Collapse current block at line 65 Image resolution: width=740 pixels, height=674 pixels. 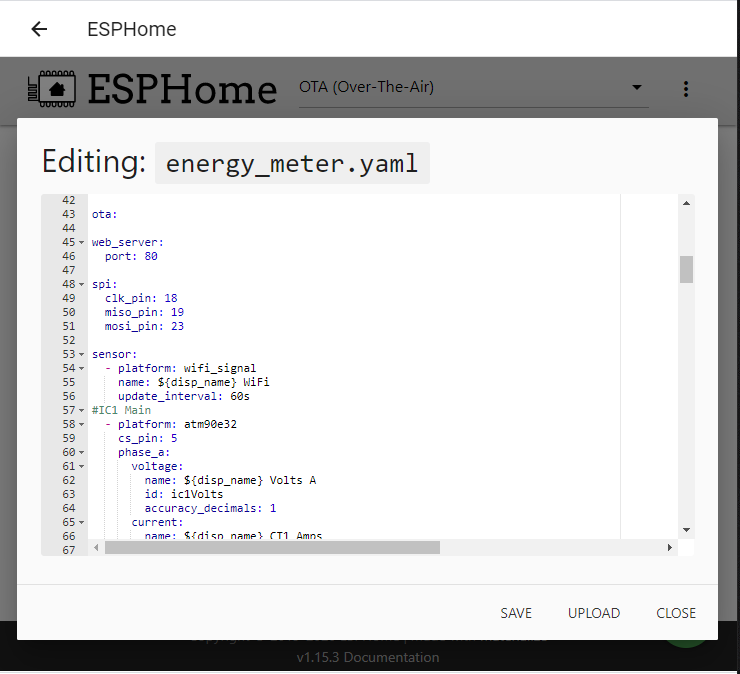[x=81, y=522]
